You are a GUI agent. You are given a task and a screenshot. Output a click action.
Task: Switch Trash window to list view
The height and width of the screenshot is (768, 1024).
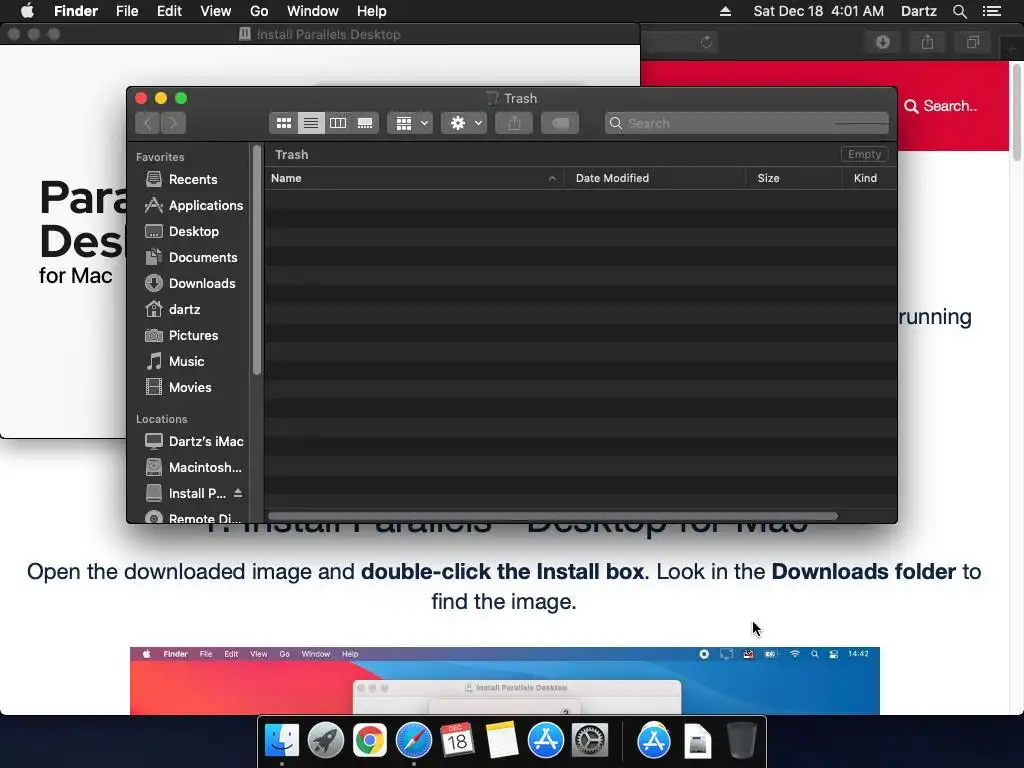coord(311,123)
